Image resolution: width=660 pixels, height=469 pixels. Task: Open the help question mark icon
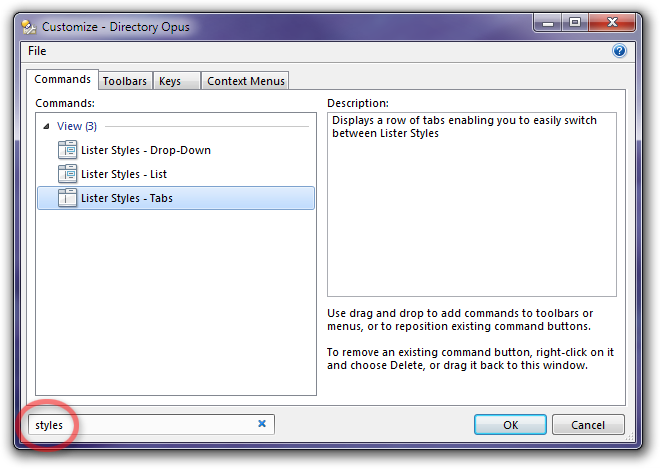[x=619, y=51]
